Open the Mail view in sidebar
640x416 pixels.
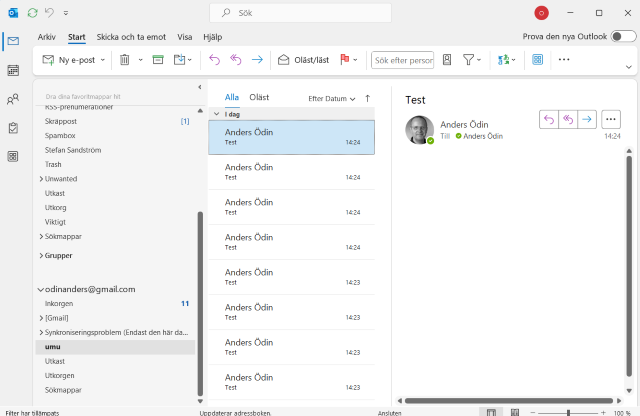tap(13, 41)
